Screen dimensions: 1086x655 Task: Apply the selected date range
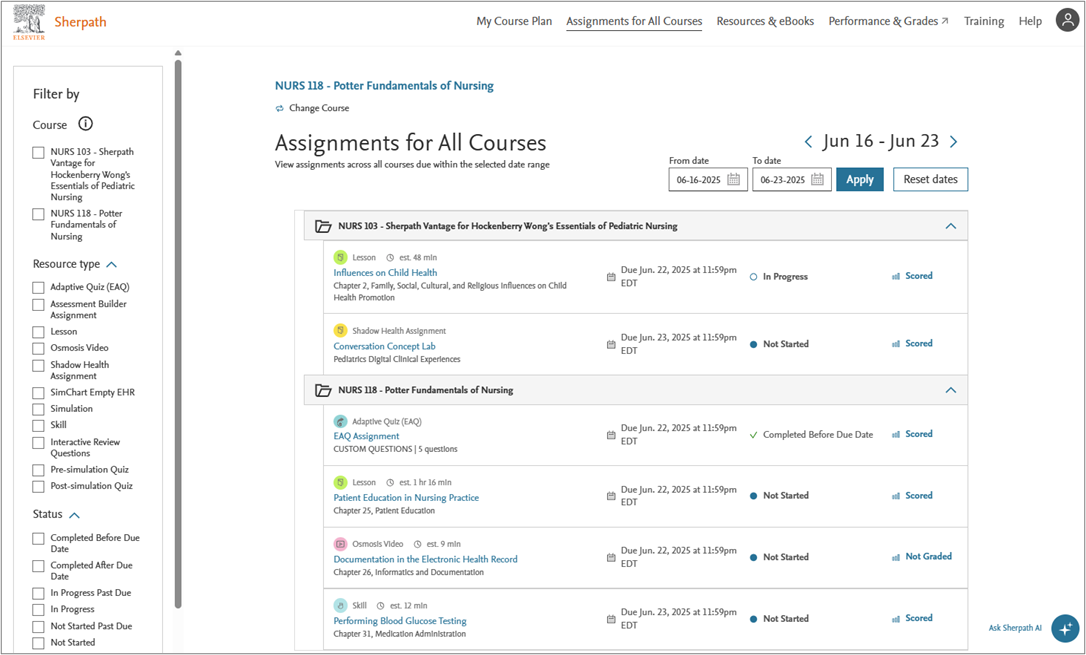tap(860, 179)
